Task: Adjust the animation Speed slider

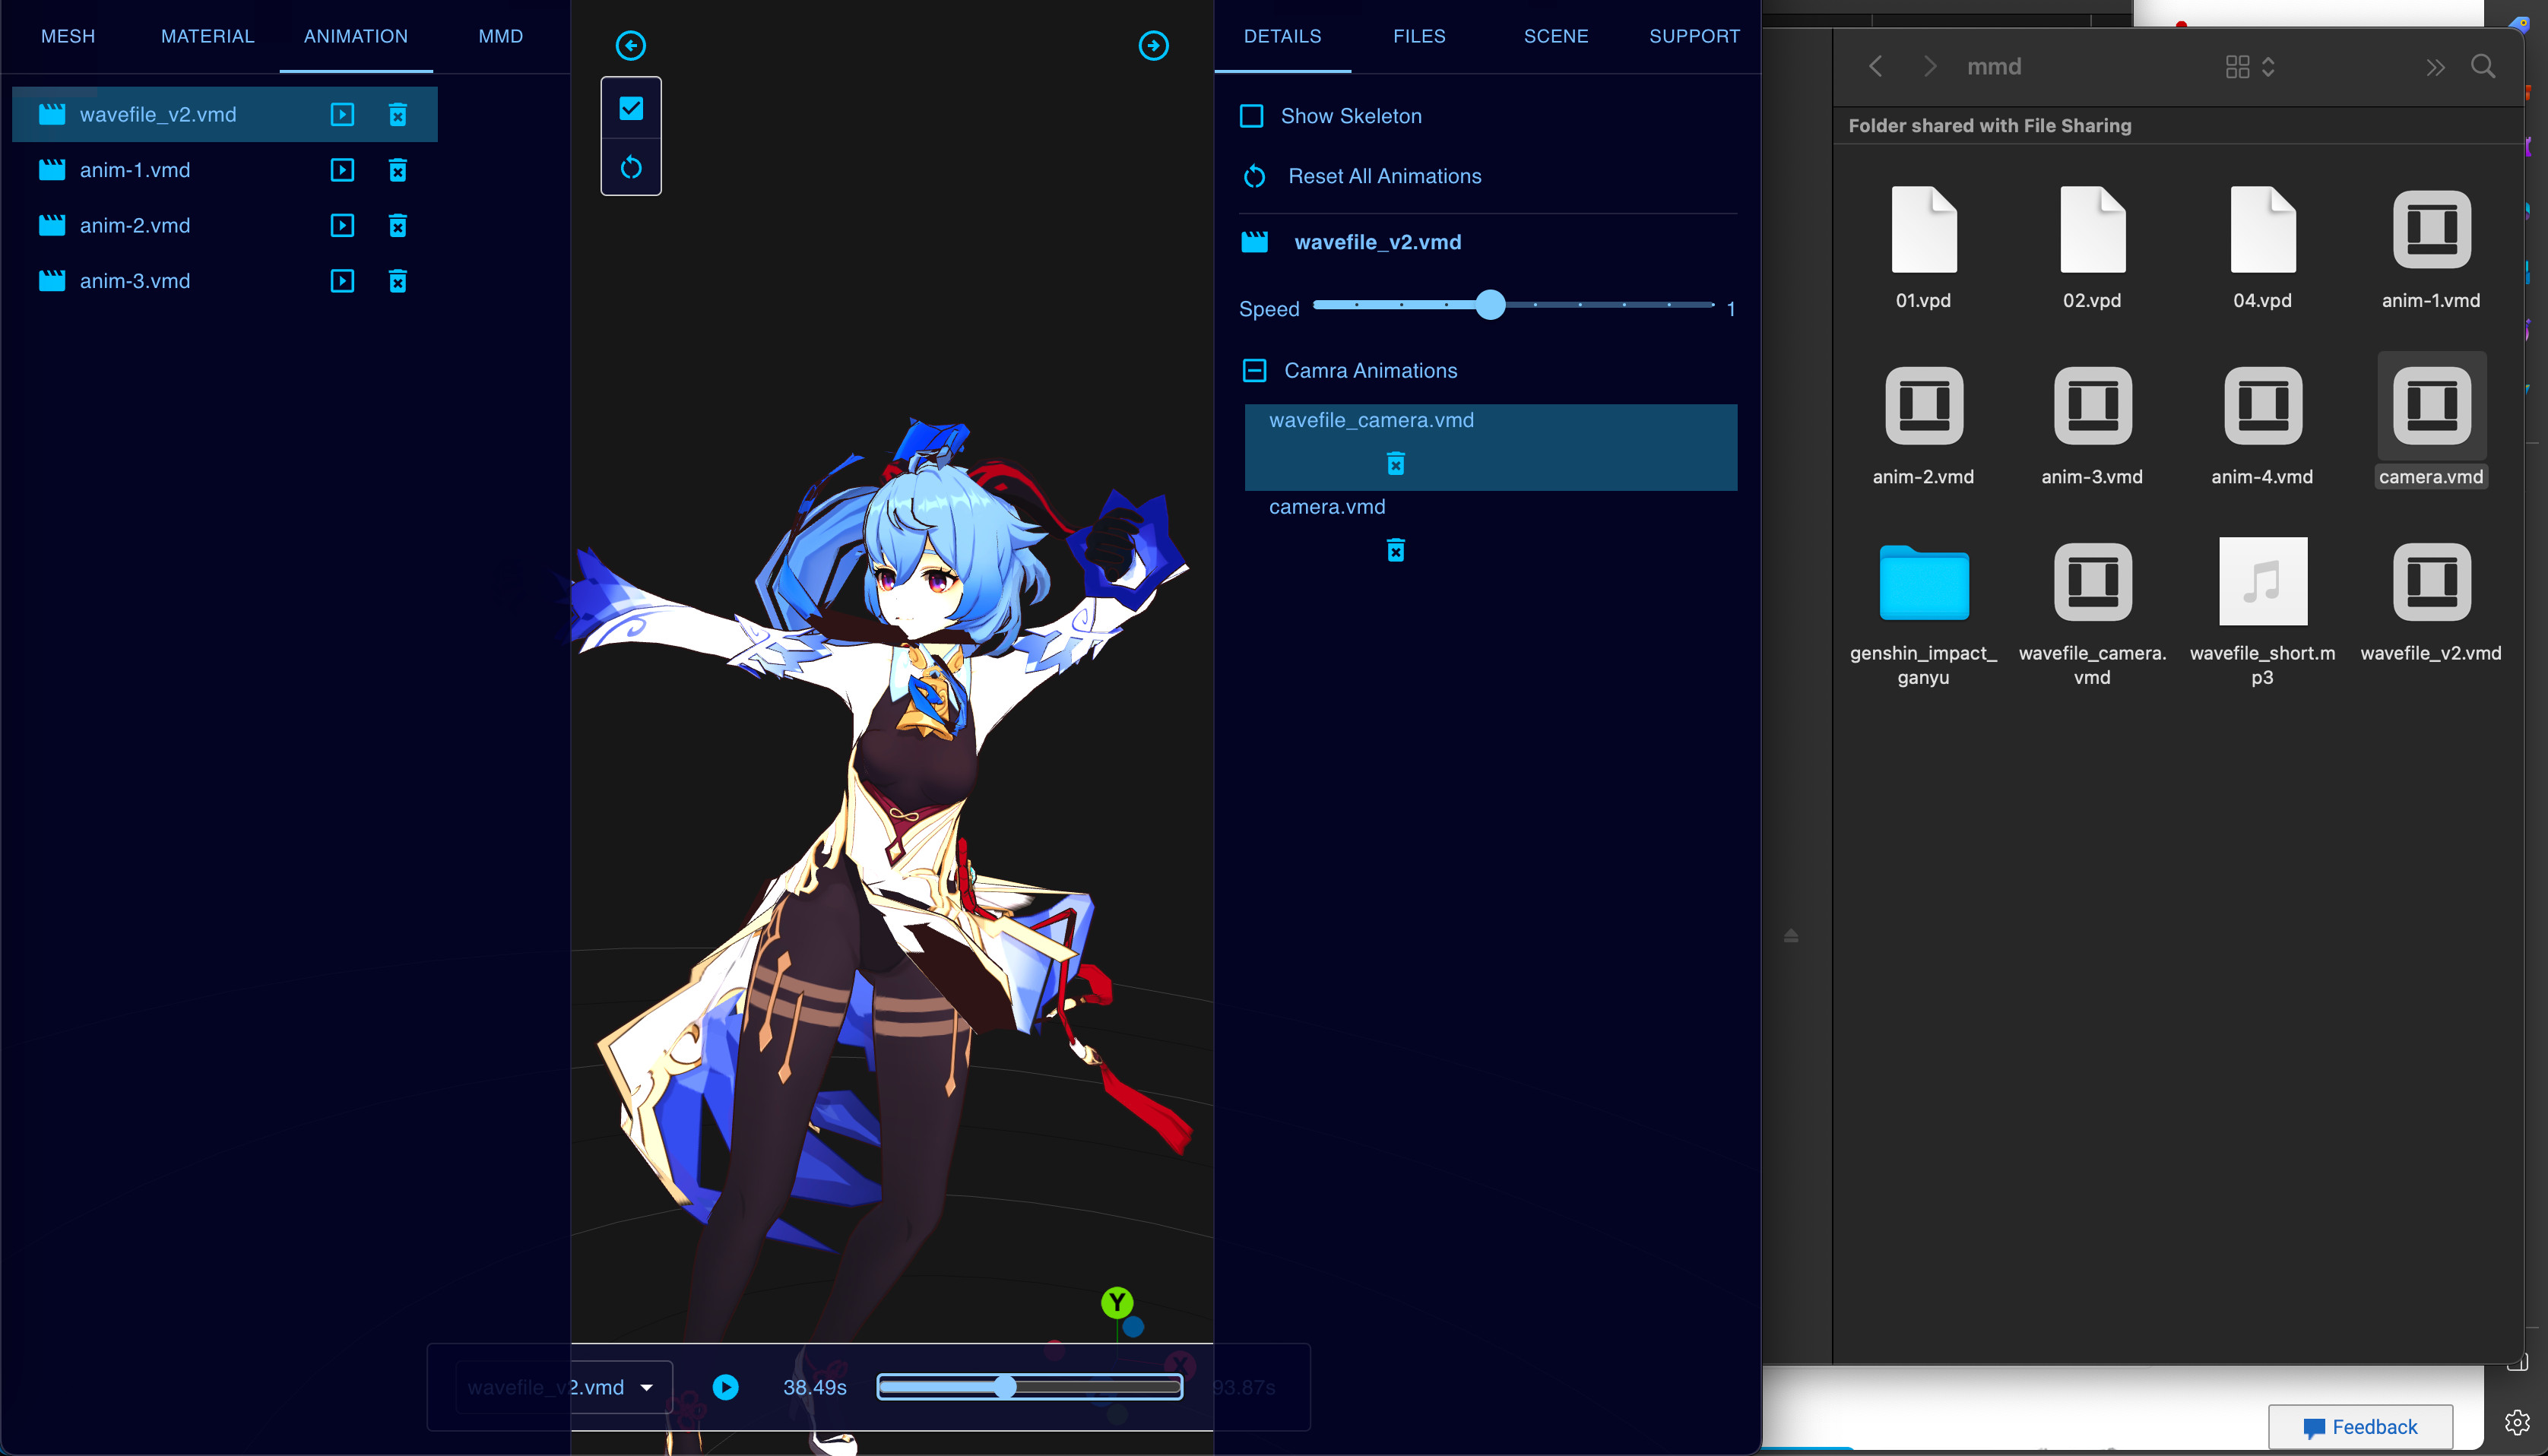Action: point(1513,305)
